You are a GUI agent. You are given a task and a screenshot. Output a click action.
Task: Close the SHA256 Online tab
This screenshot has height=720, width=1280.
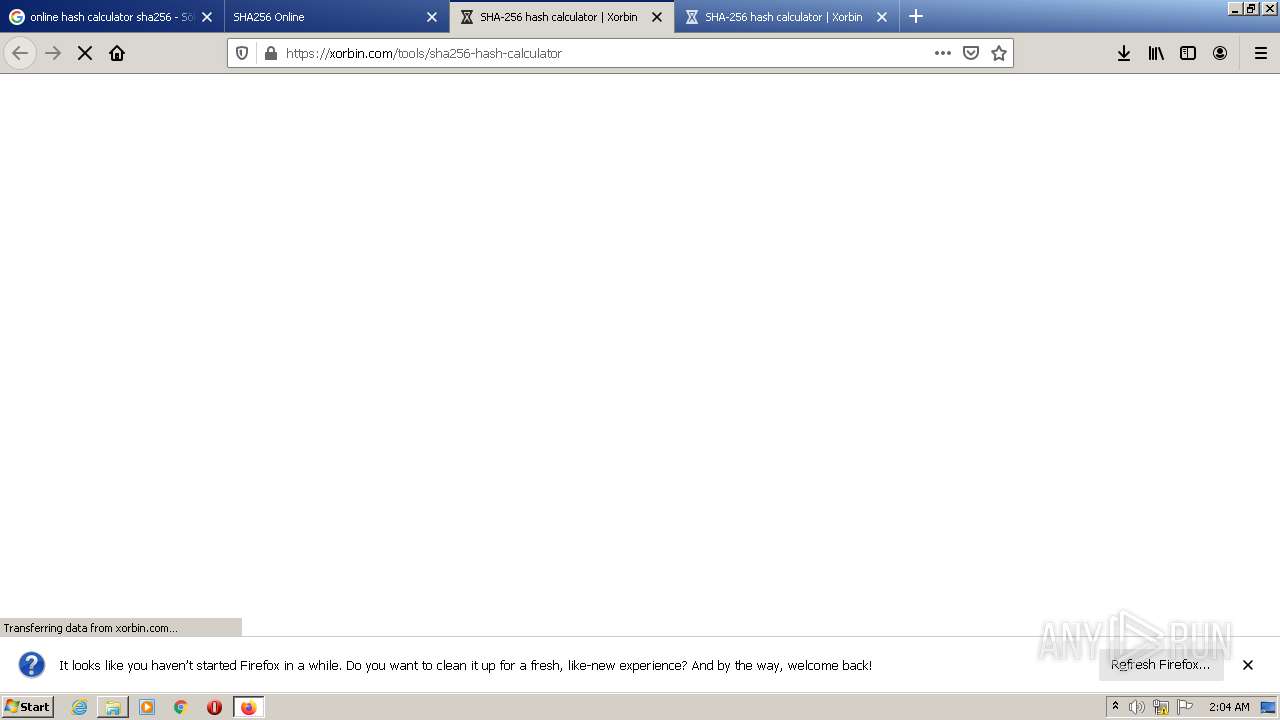pos(432,17)
